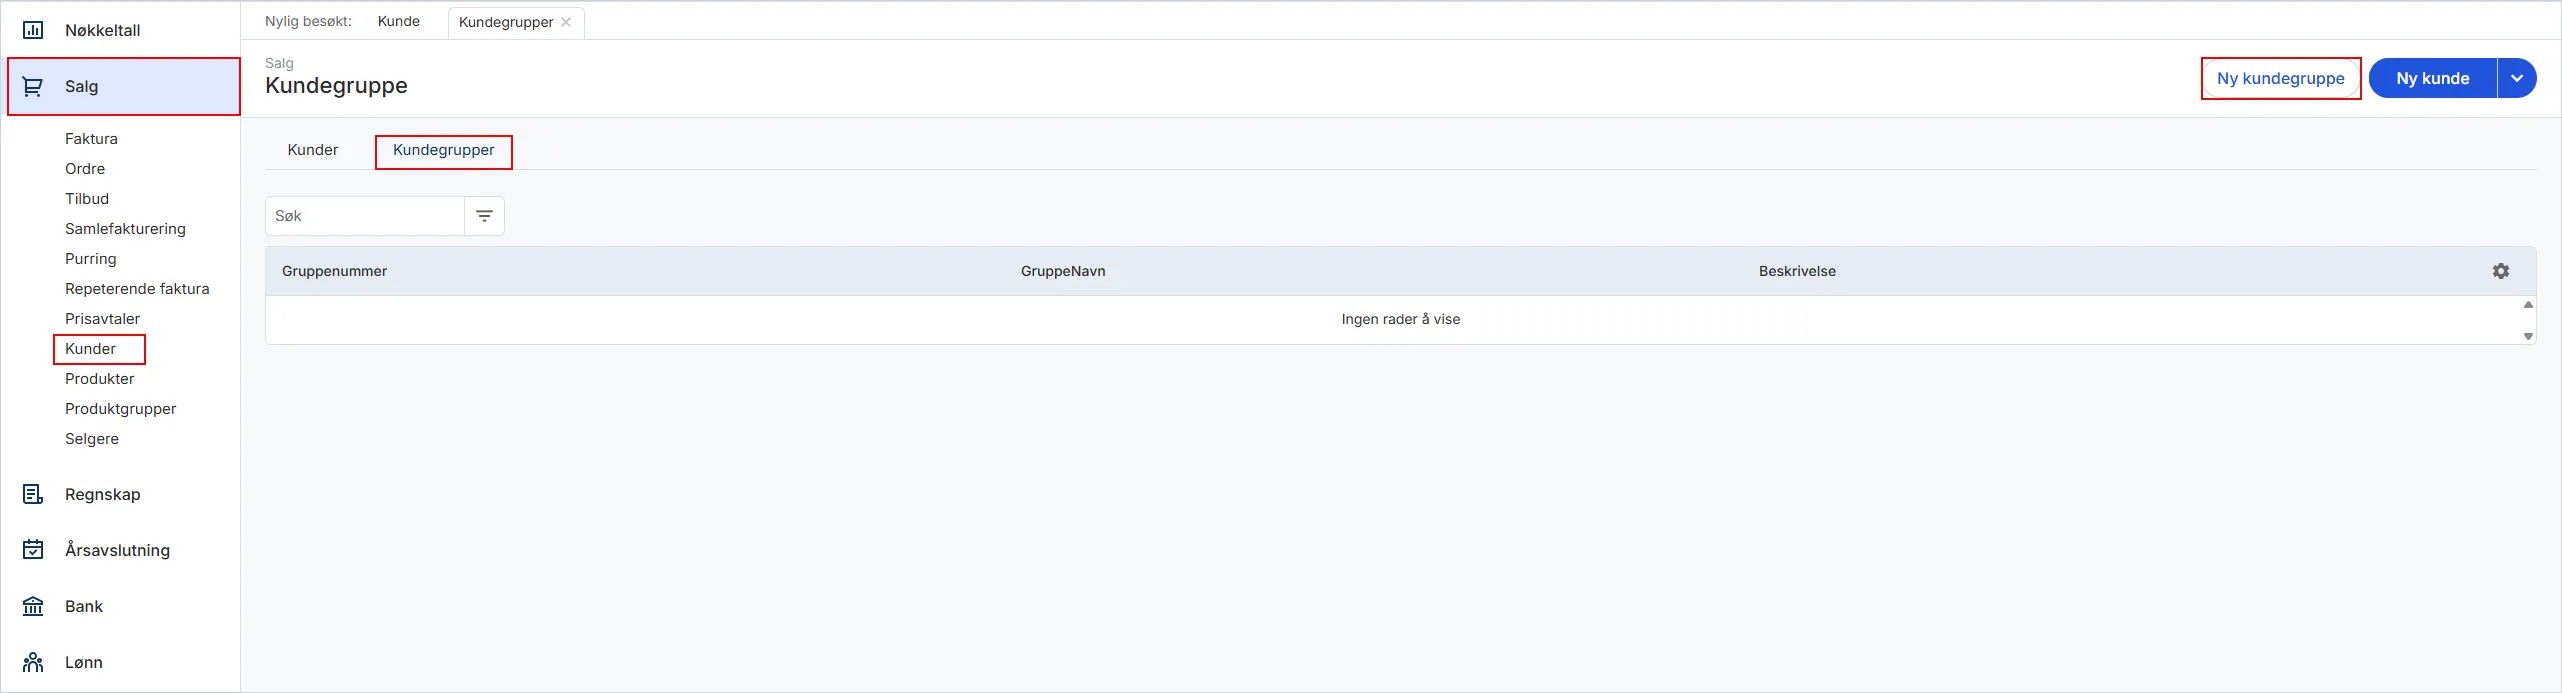Go to Tilbud page
The height and width of the screenshot is (693, 2562).
click(87, 199)
